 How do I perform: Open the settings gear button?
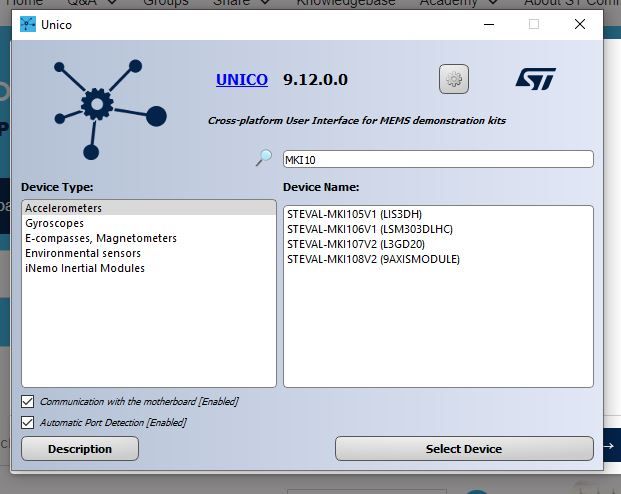tap(454, 79)
